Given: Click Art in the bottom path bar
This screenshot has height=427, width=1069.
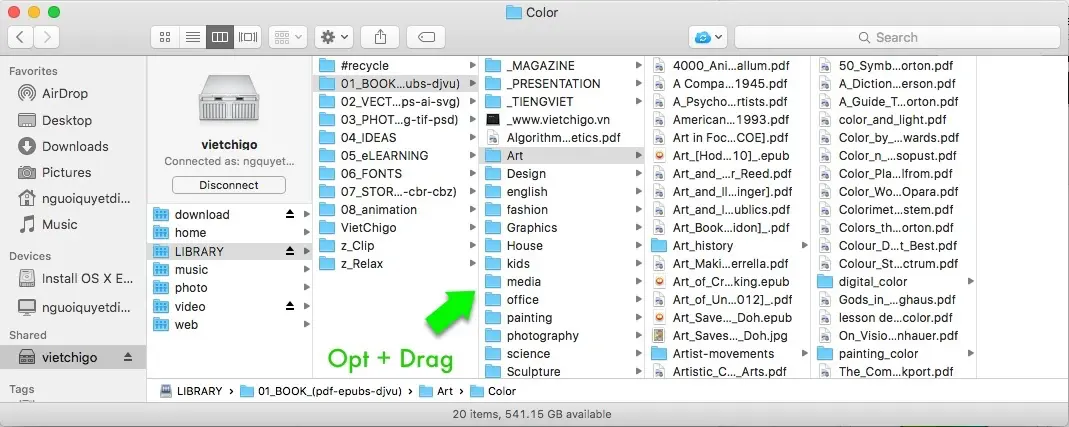Looking at the screenshot, I should point(444,391).
